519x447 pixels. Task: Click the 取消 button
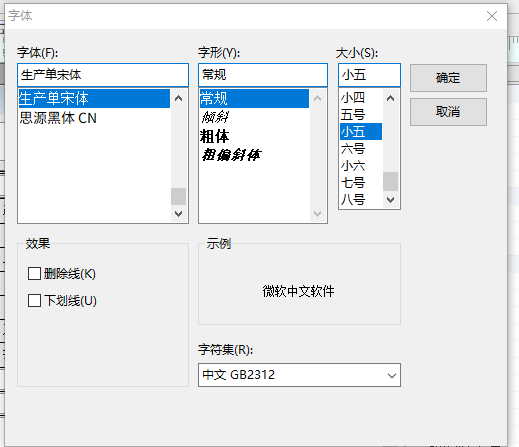coord(448,112)
